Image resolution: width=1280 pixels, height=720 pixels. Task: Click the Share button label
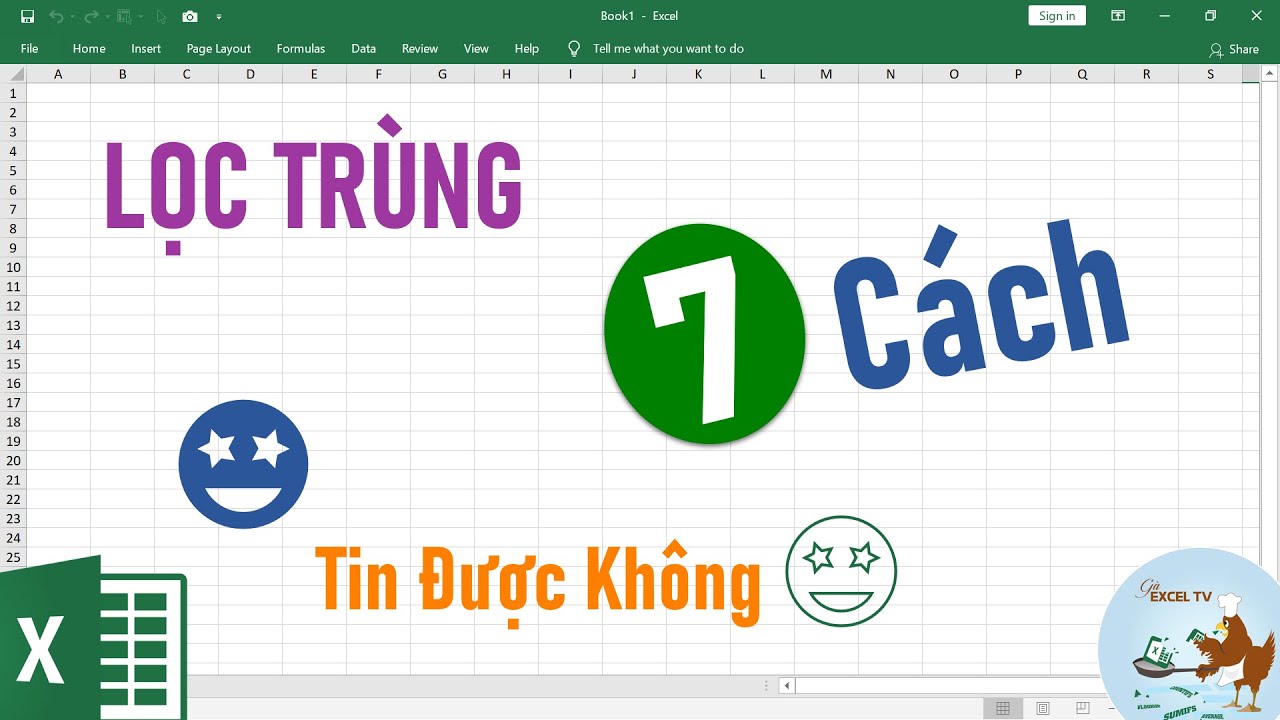1244,49
